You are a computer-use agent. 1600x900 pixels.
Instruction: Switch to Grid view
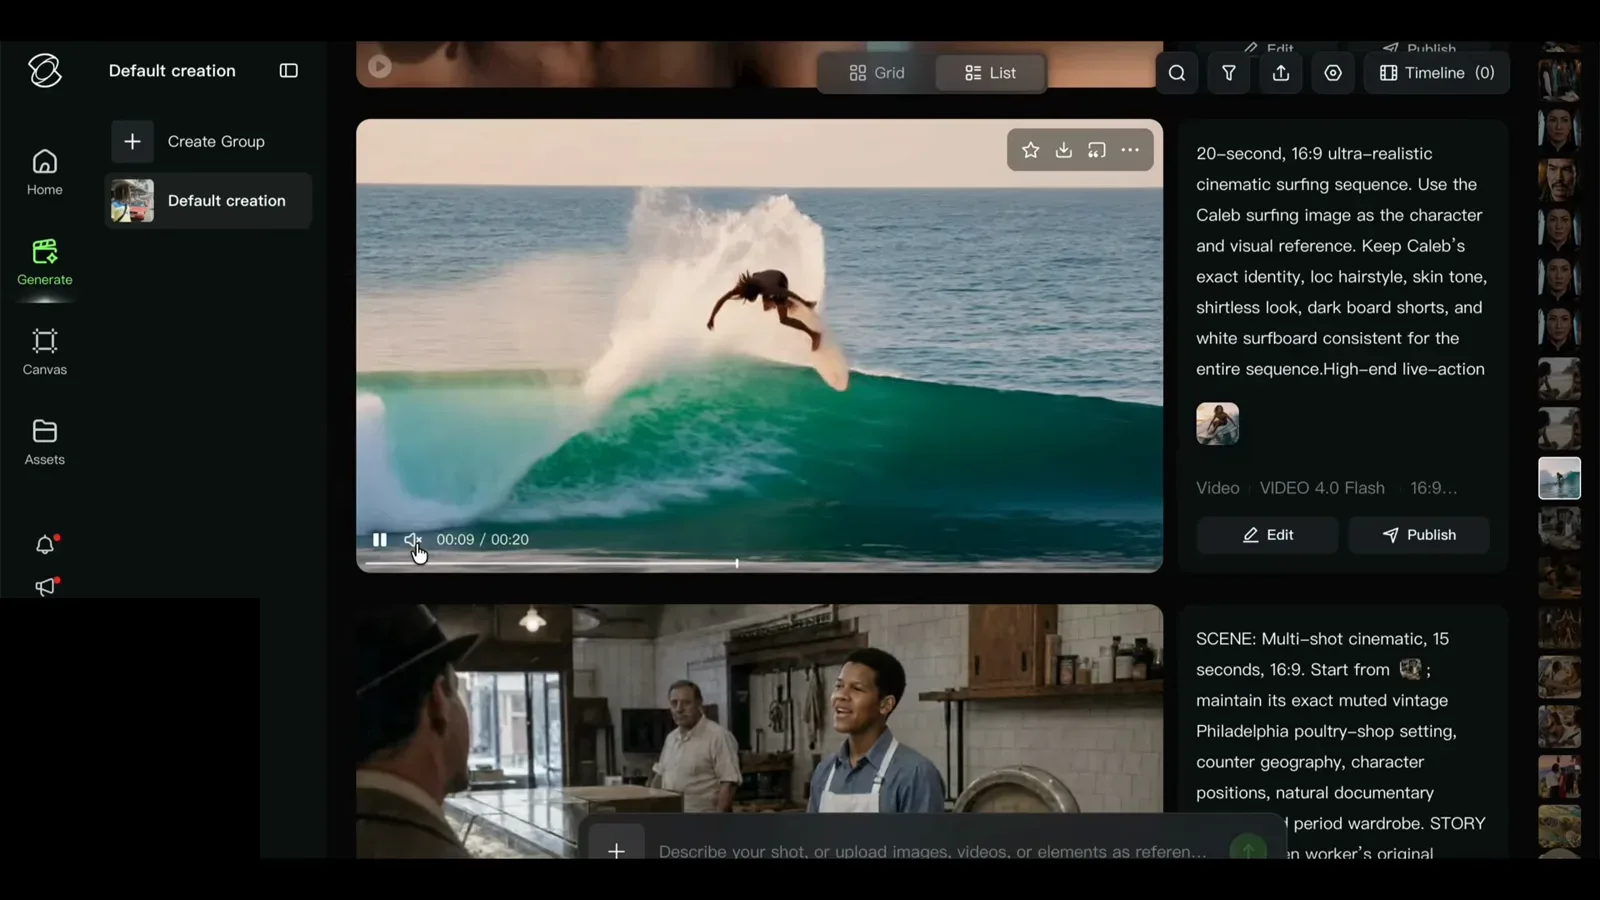876,73
